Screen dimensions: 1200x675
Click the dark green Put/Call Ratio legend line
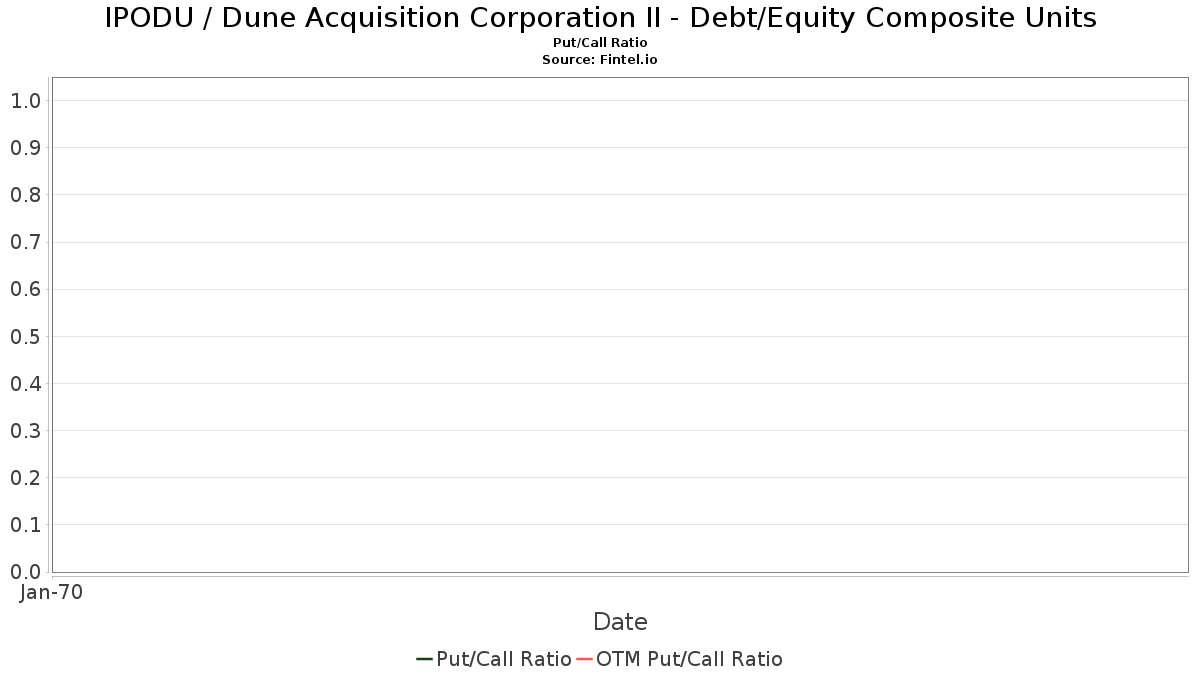pyautogui.click(x=424, y=659)
